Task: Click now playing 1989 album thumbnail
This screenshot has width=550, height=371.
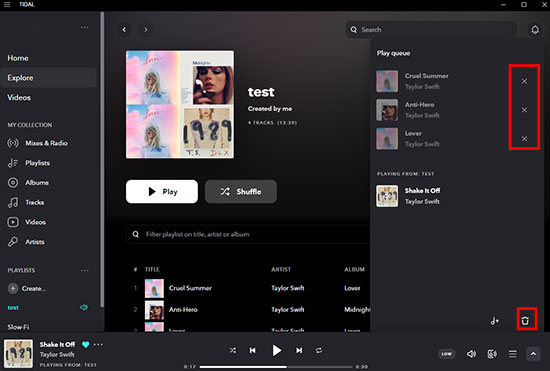Action: (18, 353)
